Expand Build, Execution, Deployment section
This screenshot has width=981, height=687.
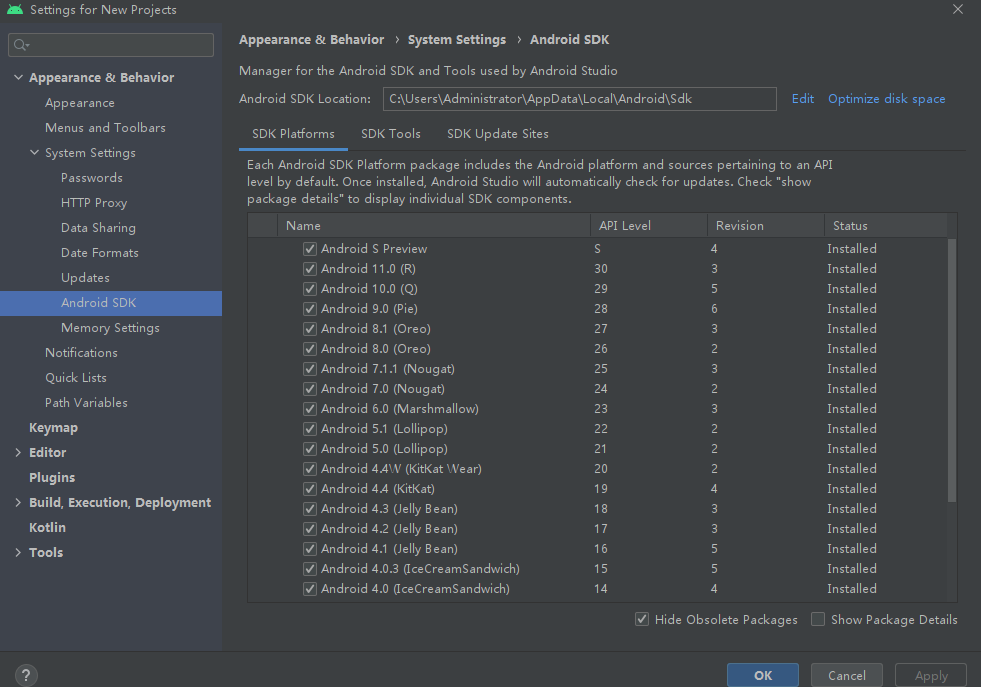[x=18, y=502]
